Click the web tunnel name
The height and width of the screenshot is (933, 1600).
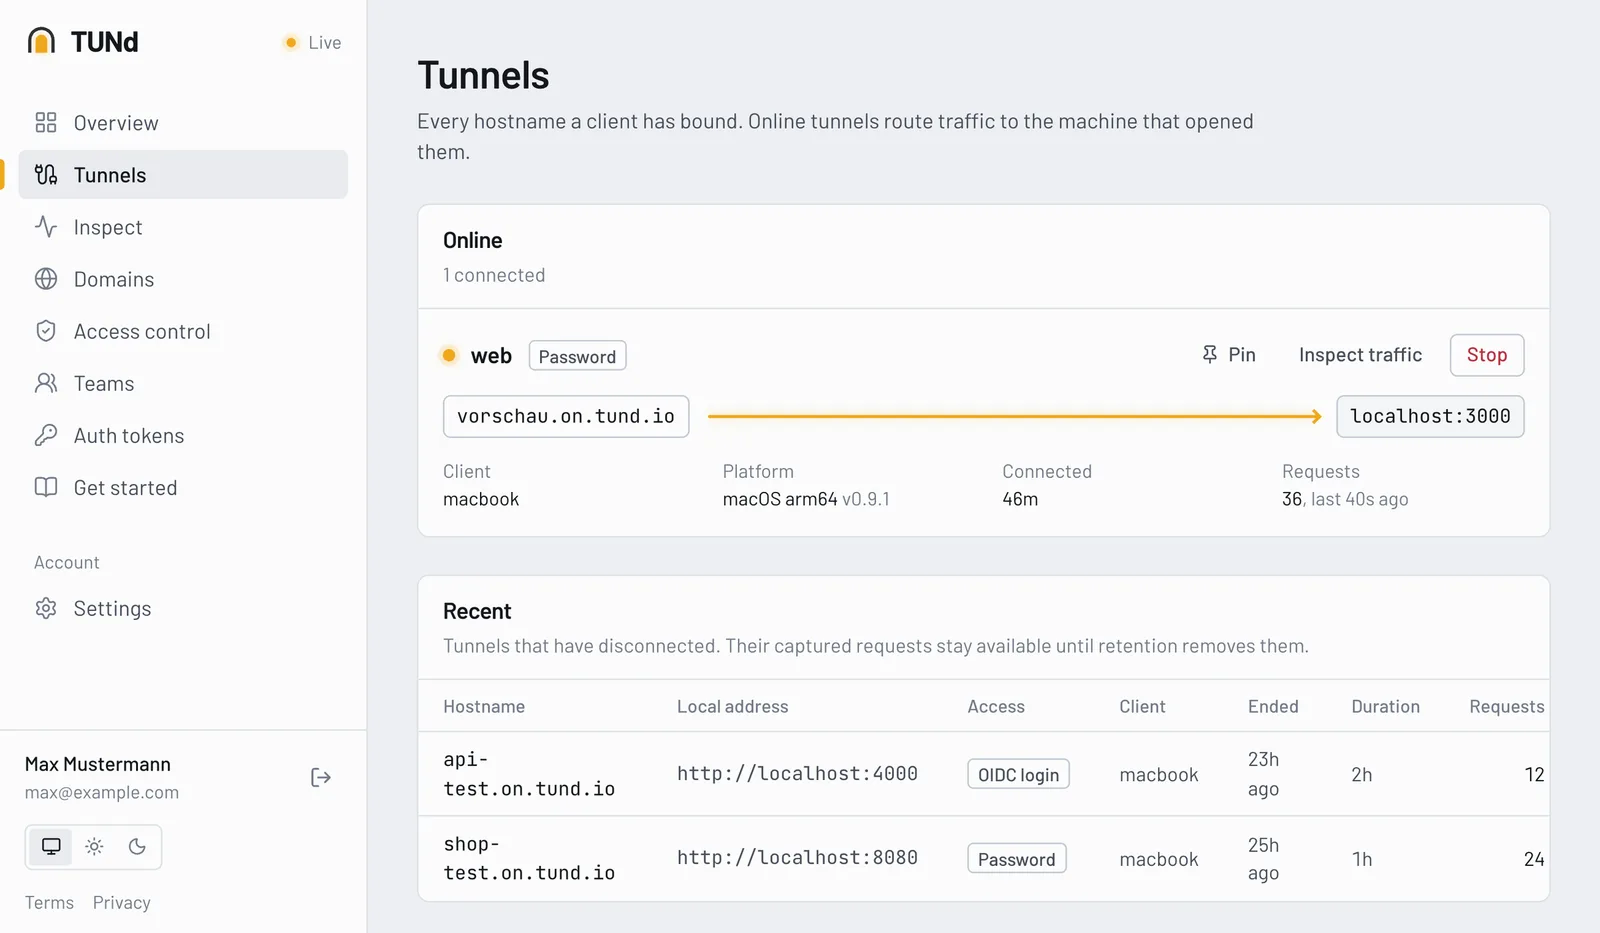pyautogui.click(x=491, y=355)
